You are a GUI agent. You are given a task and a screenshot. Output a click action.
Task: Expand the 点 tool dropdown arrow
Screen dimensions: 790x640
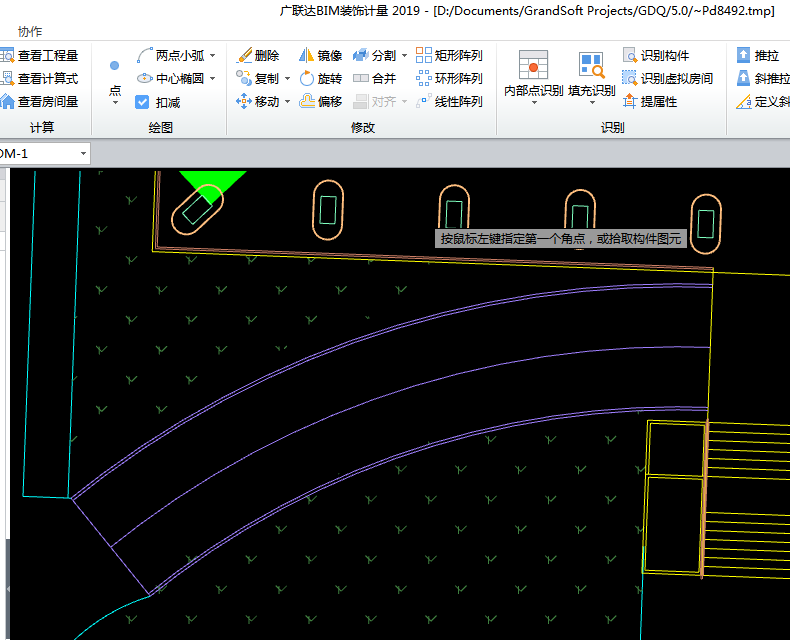[x=115, y=103]
